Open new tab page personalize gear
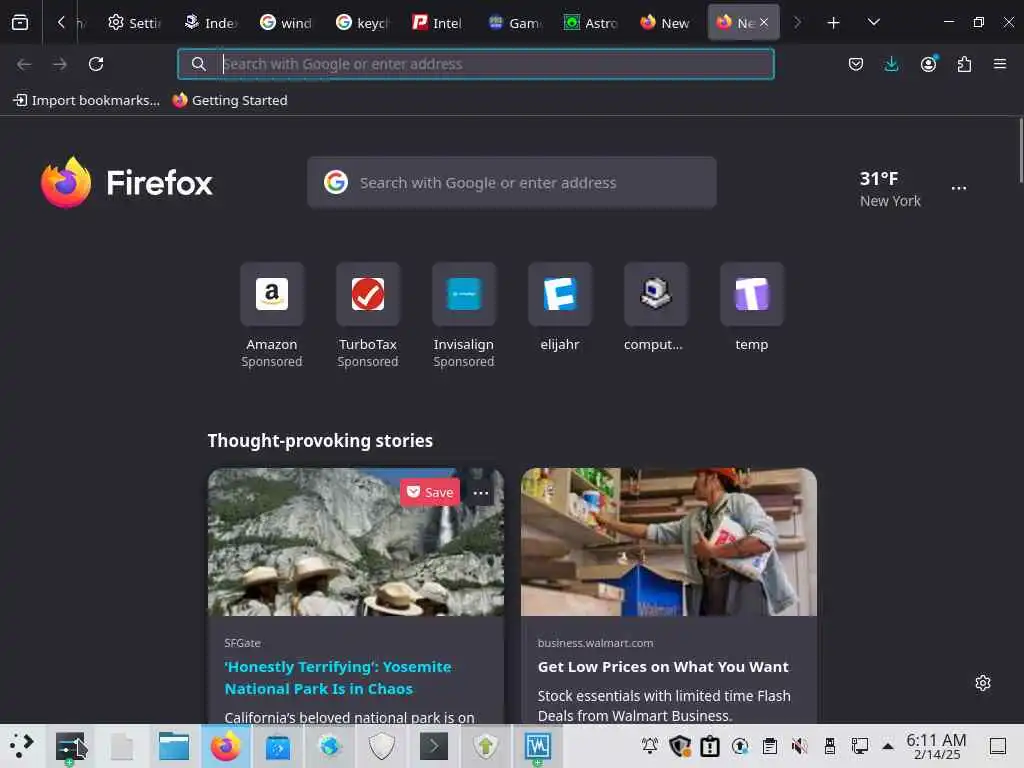The image size is (1024, 768). coord(983,683)
